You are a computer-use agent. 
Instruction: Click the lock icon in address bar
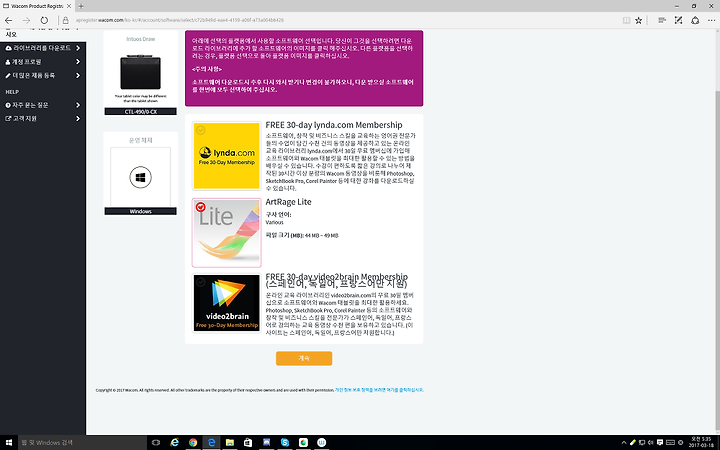coord(66,20)
